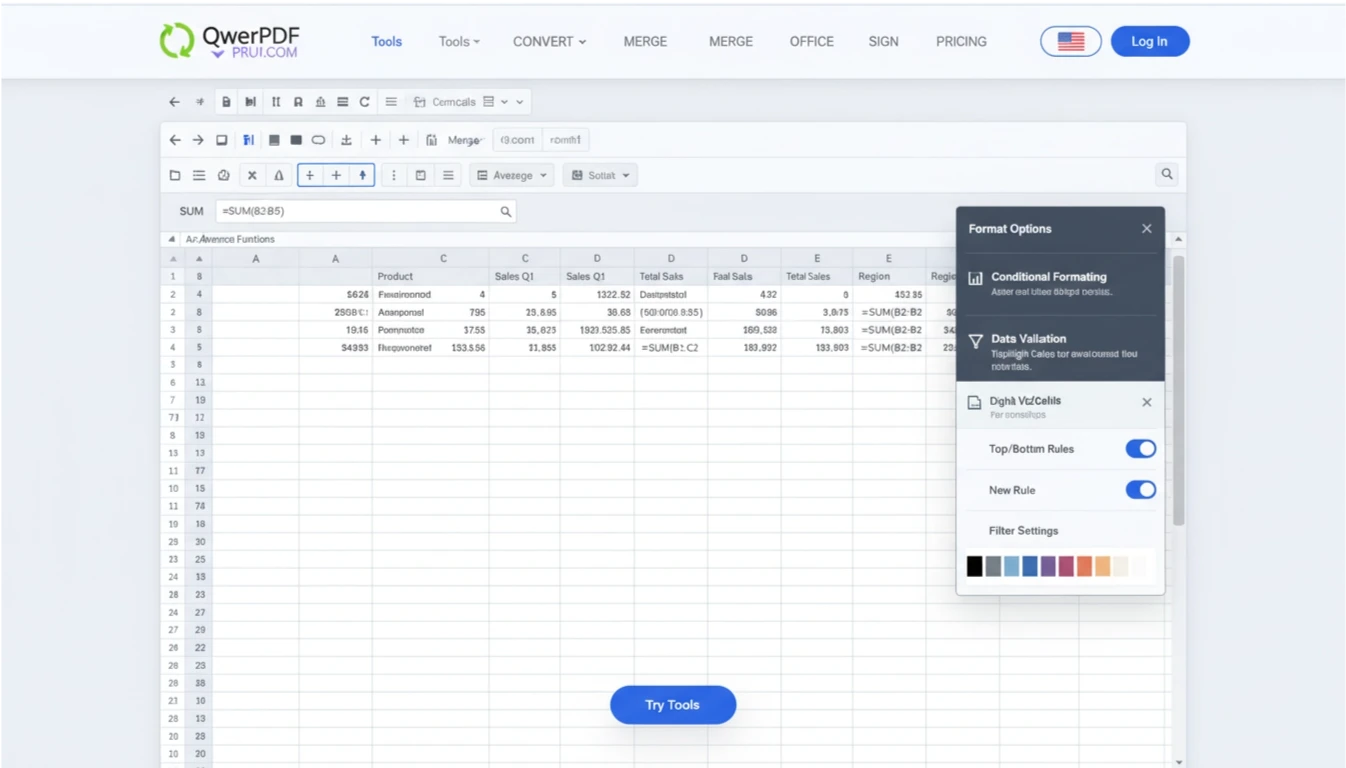Image resolution: width=1346 pixels, height=768 pixels.
Task: Click the triangle icon beside the X icon
Action: pos(279,175)
